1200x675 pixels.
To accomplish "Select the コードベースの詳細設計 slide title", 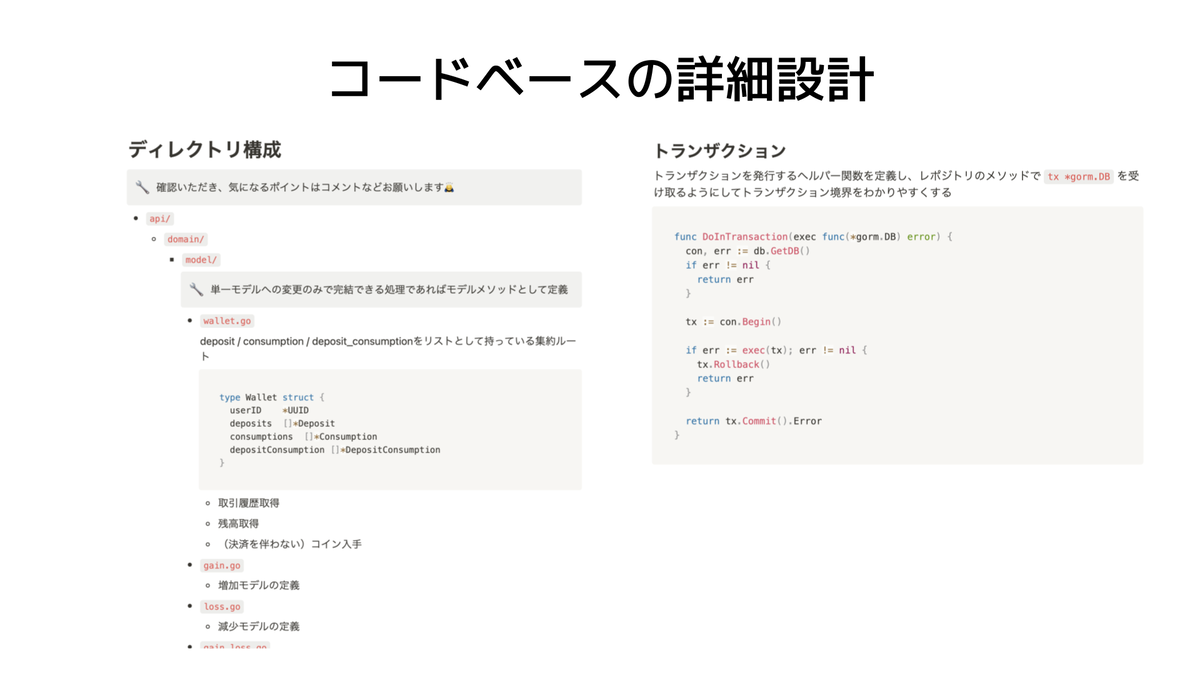I will click(601, 80).
